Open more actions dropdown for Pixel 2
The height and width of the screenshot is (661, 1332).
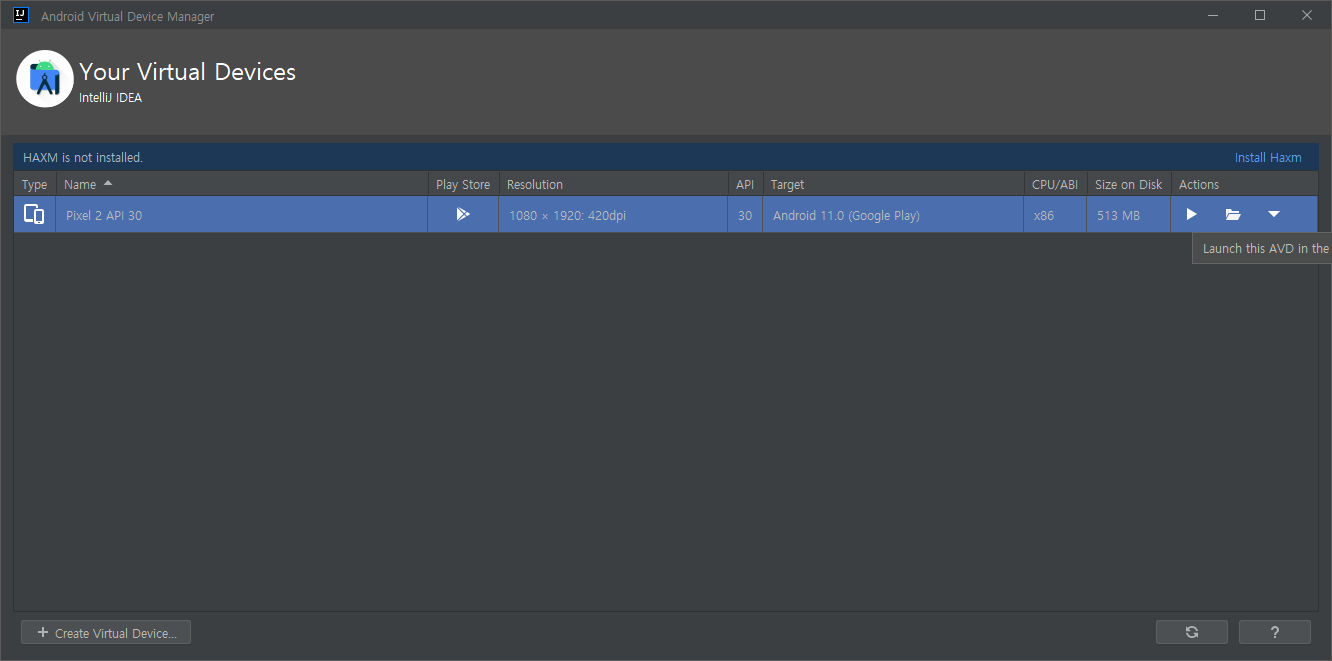pyautogui.click(x=1274, y=214)
